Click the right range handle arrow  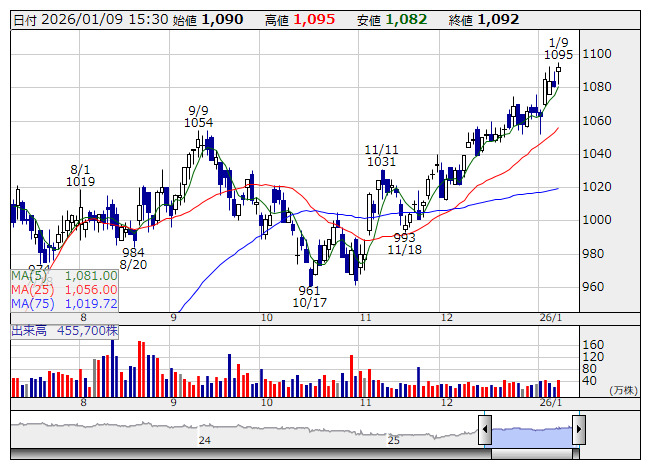tap(579, 429)
